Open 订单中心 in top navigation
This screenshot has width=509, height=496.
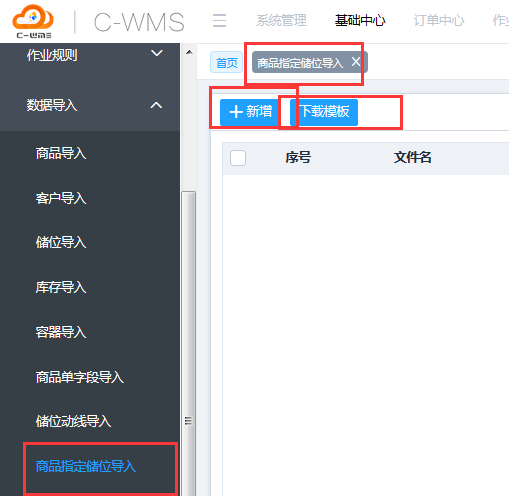439,21
